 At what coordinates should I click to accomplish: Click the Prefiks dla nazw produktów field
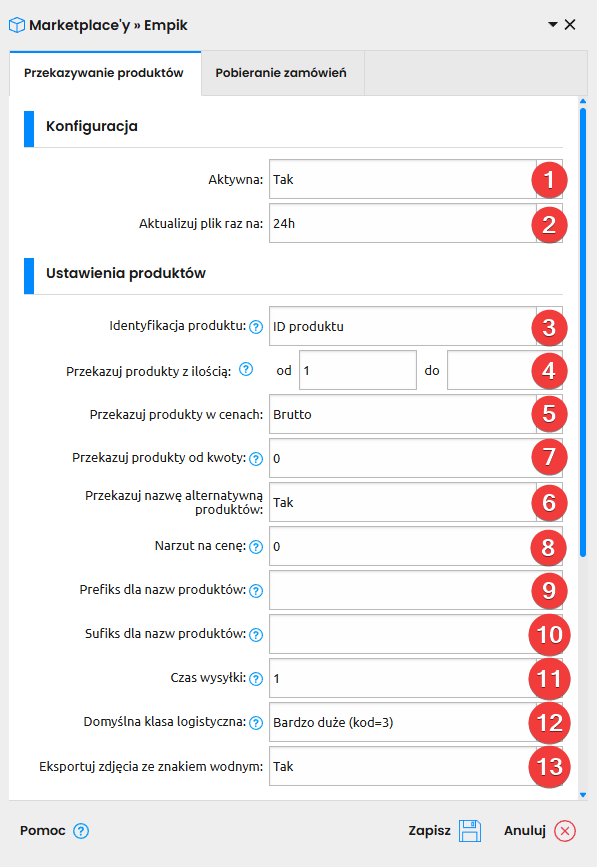pyautogui.click(x=416, y=591)
